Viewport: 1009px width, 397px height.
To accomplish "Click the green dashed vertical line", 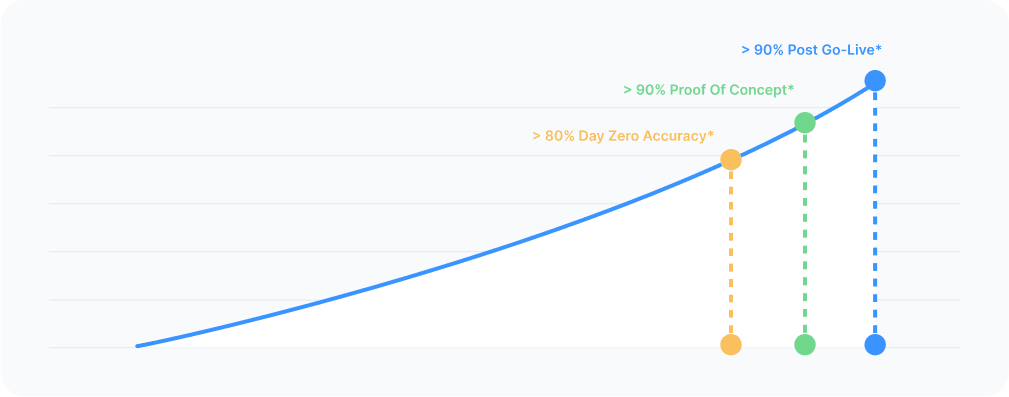I will click(x=805, y=234).
